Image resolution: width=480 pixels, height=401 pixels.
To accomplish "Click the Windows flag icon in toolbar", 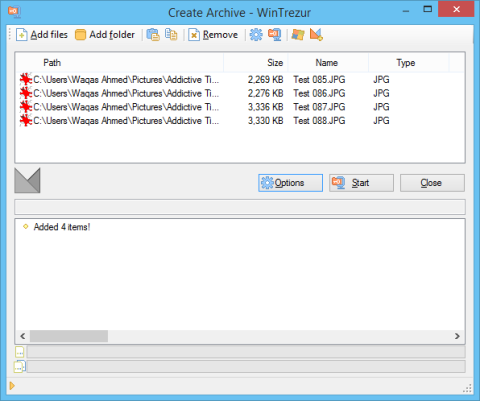I will 298,35.
